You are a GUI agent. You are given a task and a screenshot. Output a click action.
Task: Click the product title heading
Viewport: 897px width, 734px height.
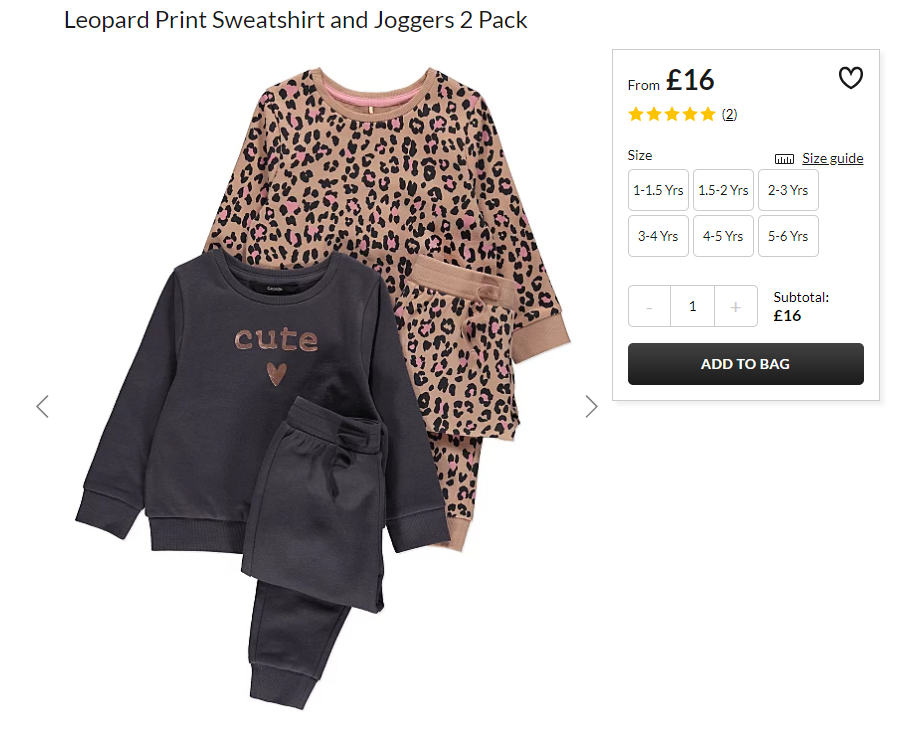tap(295, 20)
